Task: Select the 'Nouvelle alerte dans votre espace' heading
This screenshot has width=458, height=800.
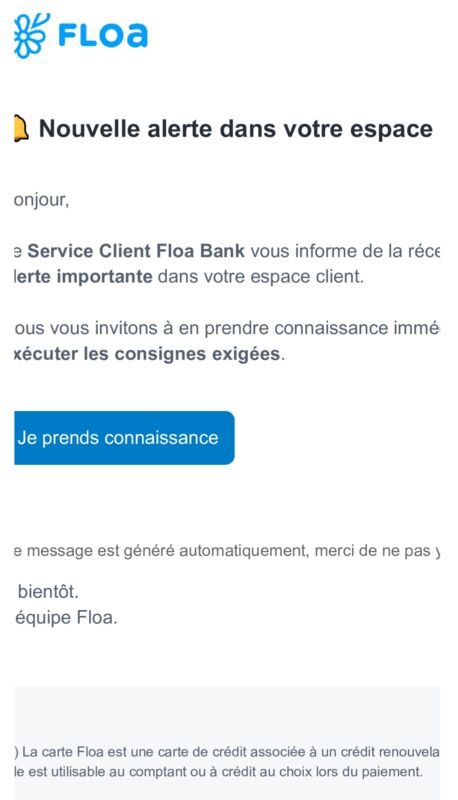Action: 236,129
